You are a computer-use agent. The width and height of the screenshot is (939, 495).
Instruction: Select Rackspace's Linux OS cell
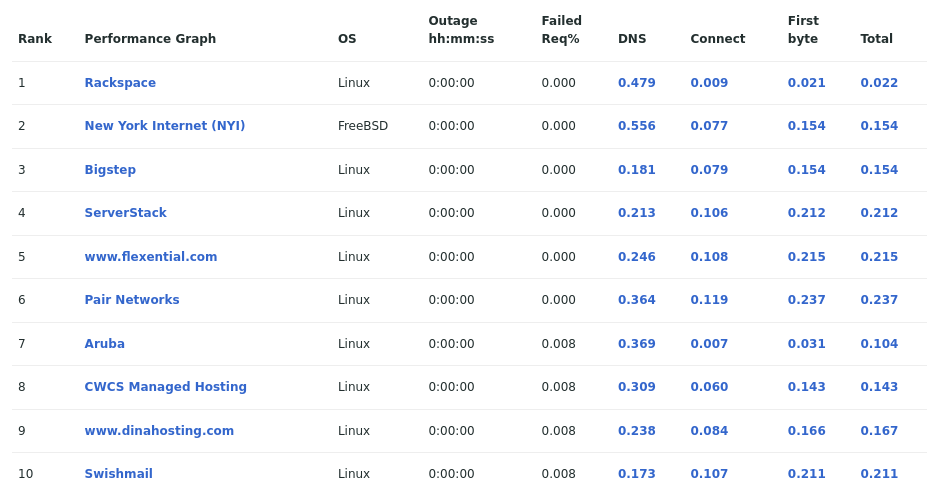(x=353, y=83)
